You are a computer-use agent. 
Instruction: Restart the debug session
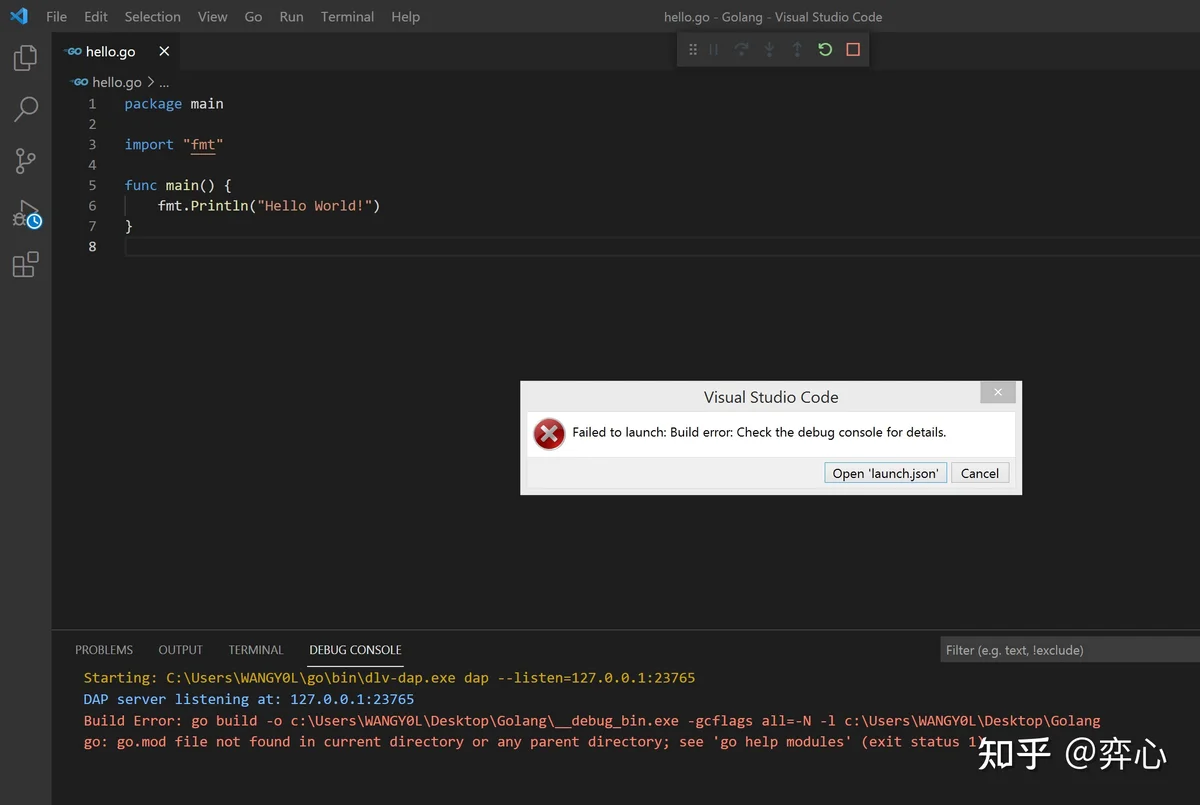(825, 49)
